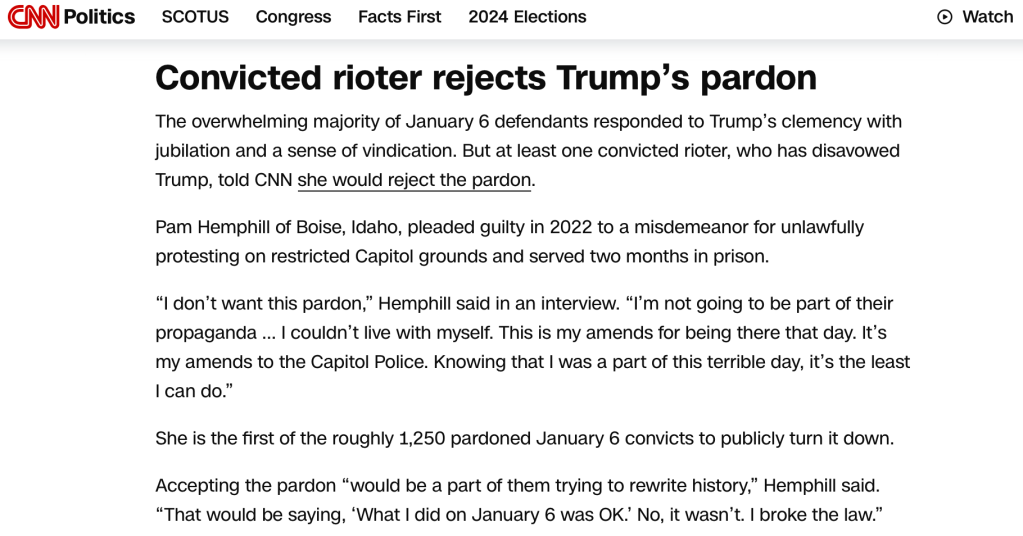Click the headline 'Convicted rioter rejects Trump's pardon'
1023x536 pixels.
486,78
